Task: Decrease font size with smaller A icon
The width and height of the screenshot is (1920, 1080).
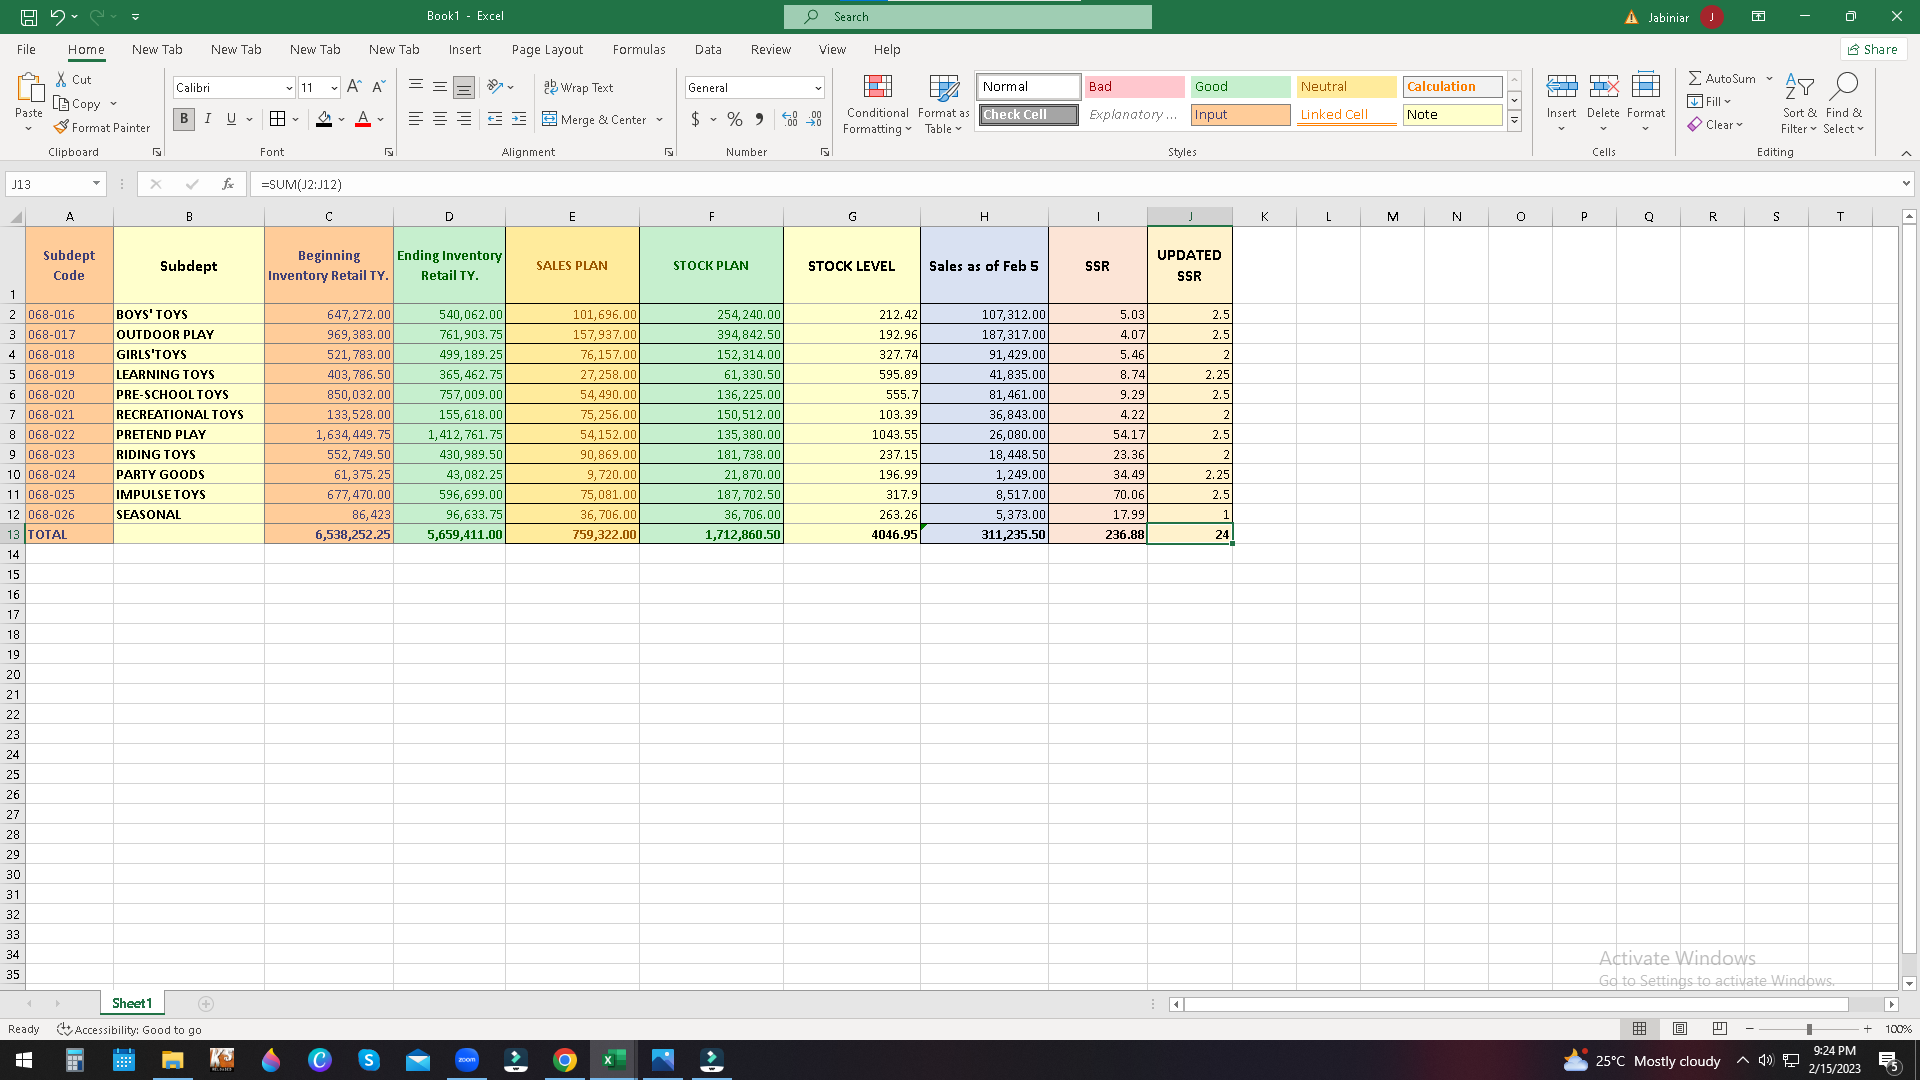Action: (378, 87)
